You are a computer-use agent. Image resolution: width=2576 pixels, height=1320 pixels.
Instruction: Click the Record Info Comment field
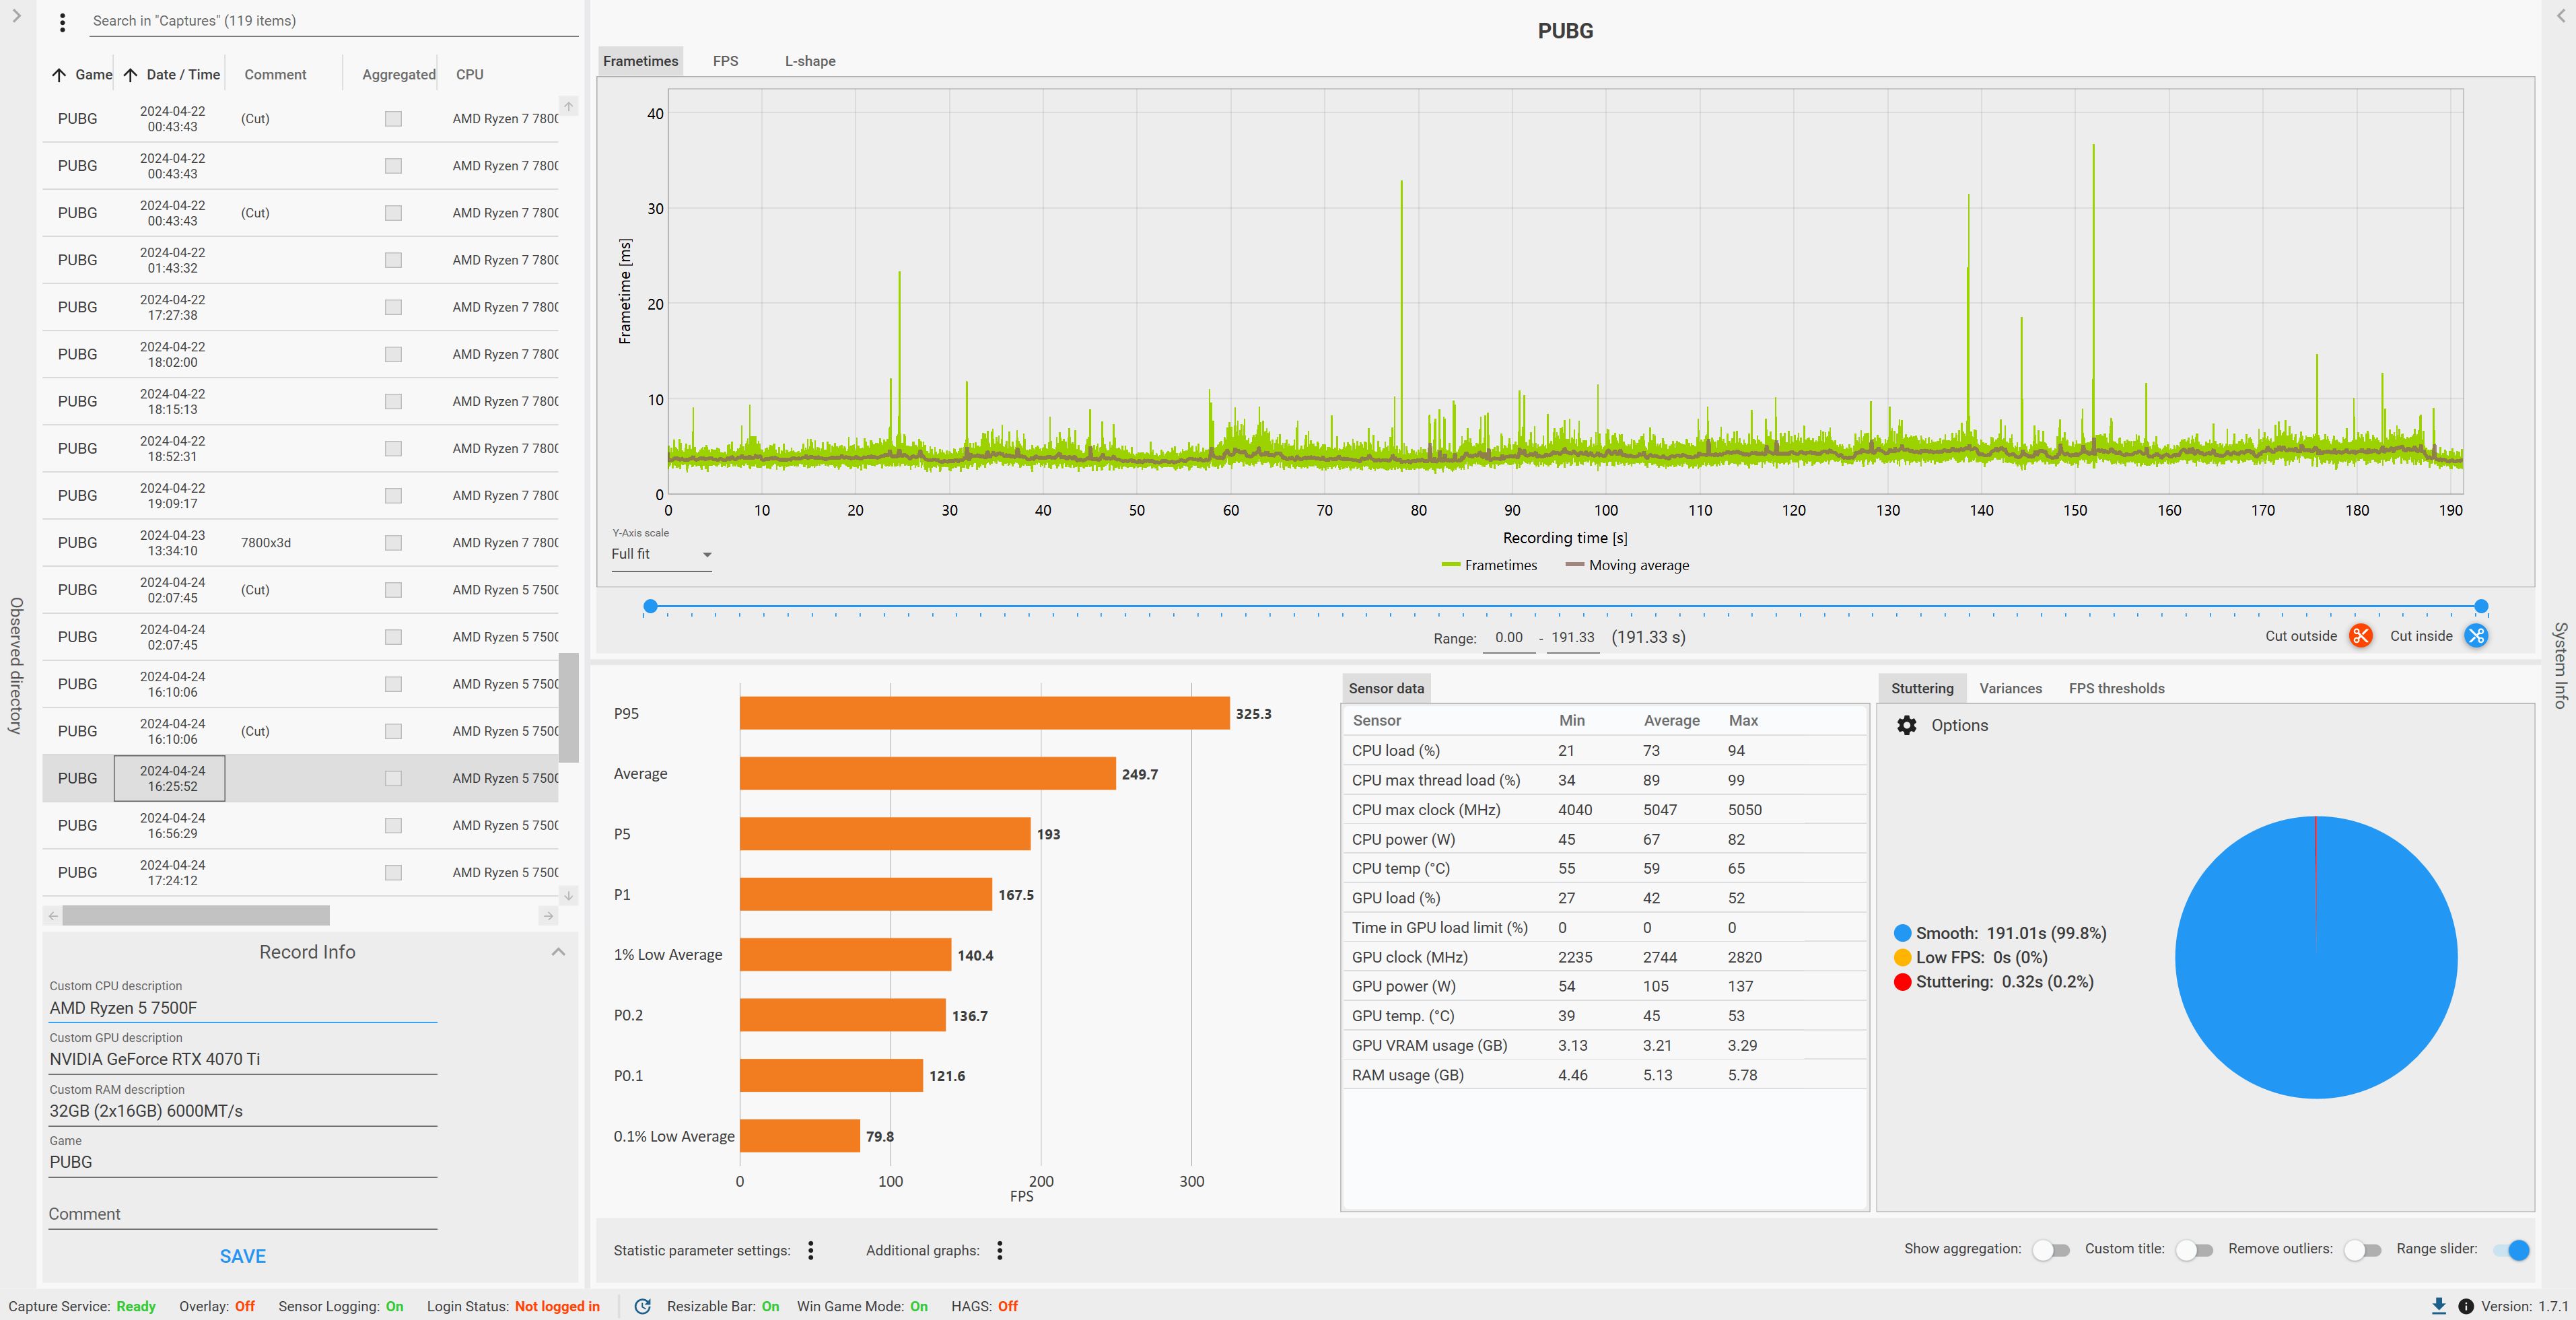(243, 1214)
